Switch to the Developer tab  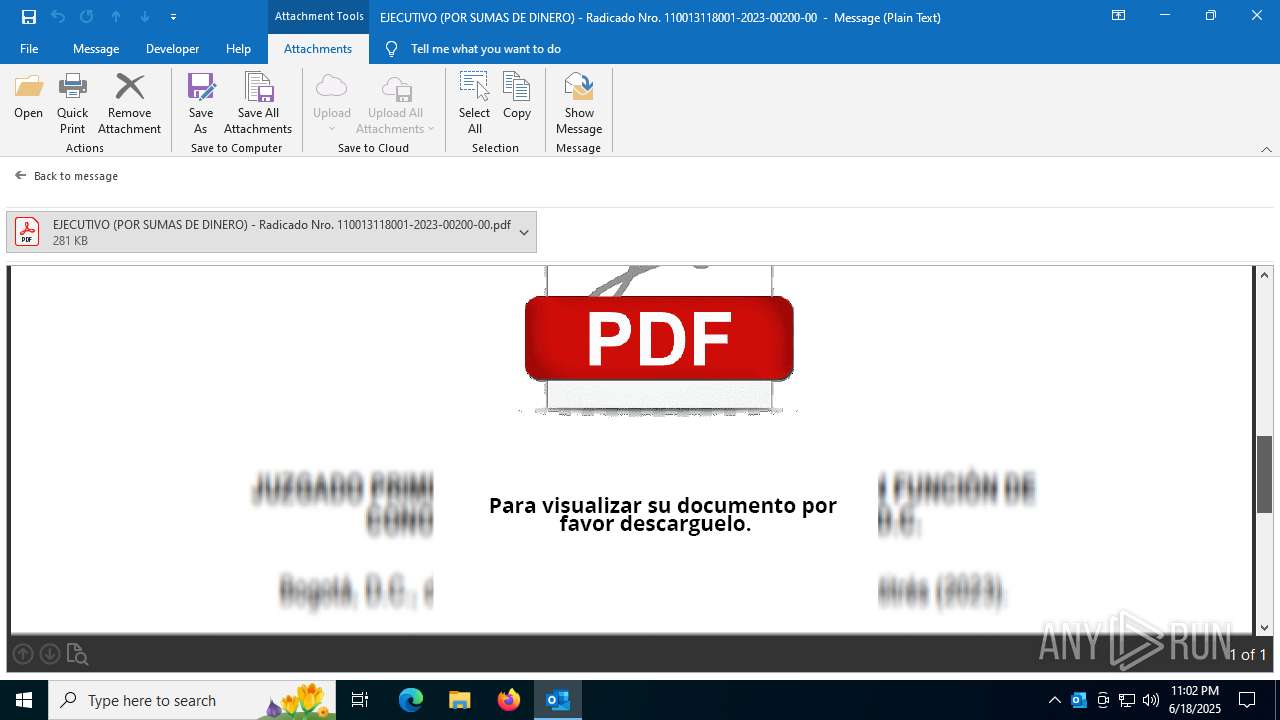pos(172,49)
